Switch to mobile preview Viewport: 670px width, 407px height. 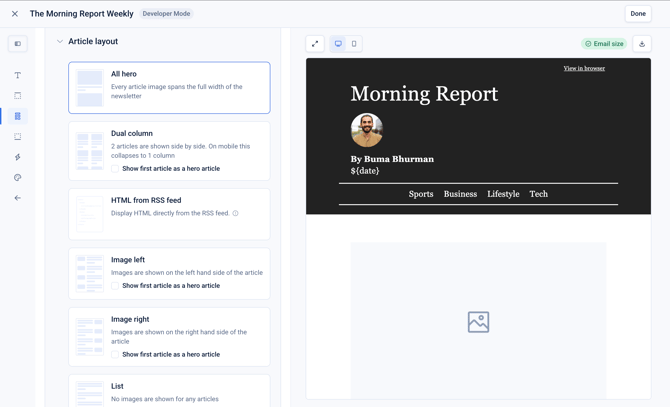click(x=354, y=44)
